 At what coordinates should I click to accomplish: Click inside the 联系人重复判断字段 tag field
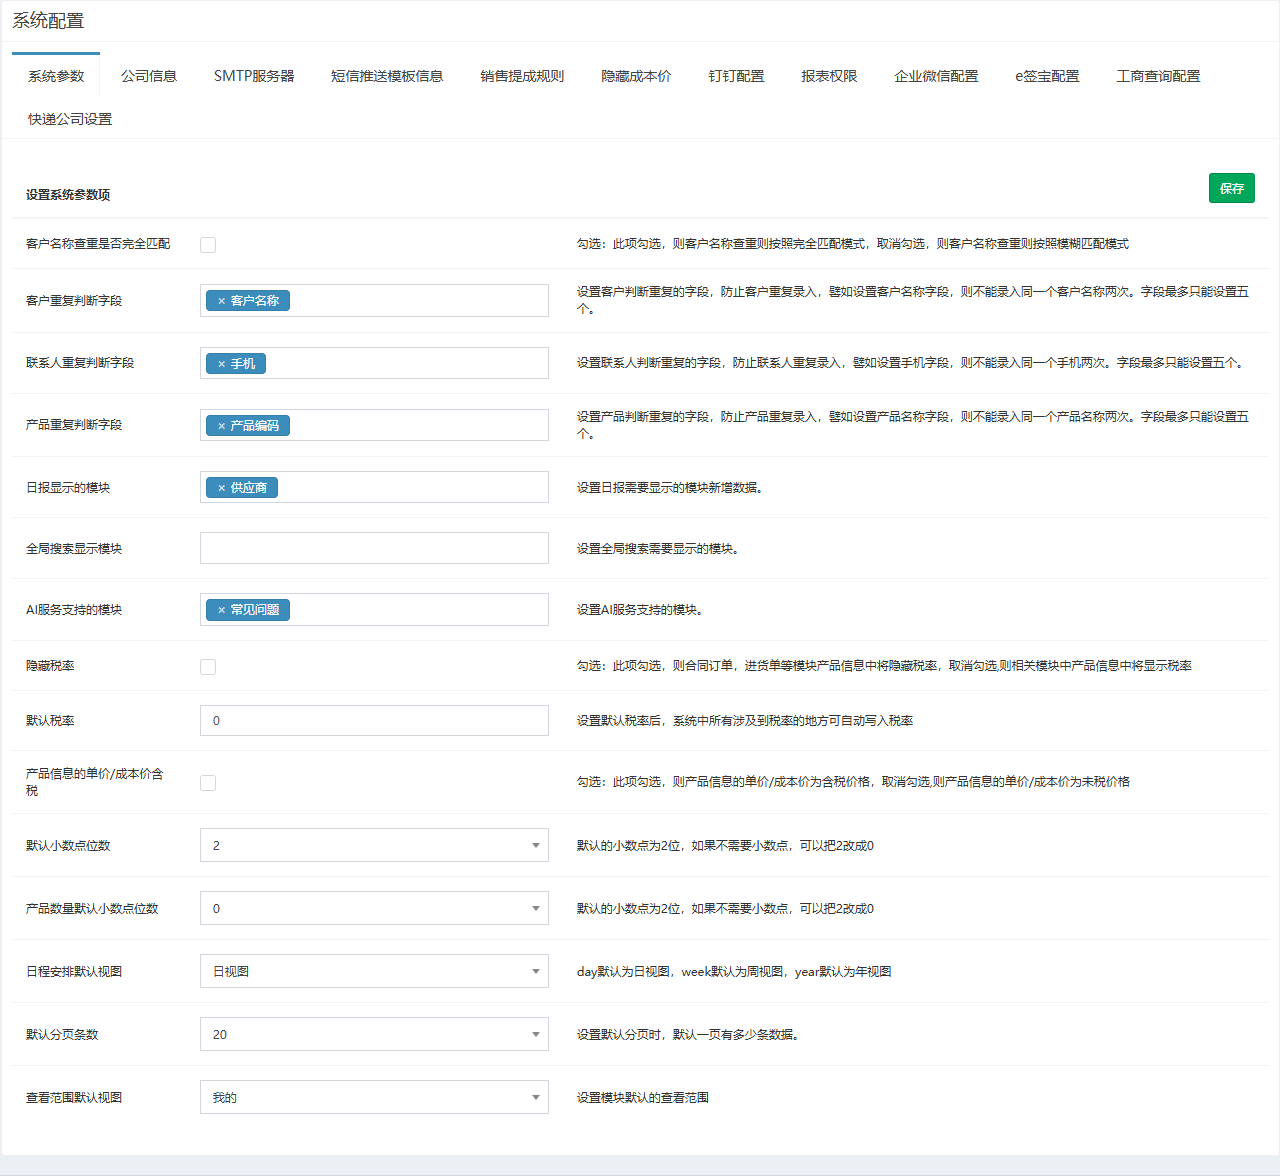pyautogui.click(x=374, y=363)
